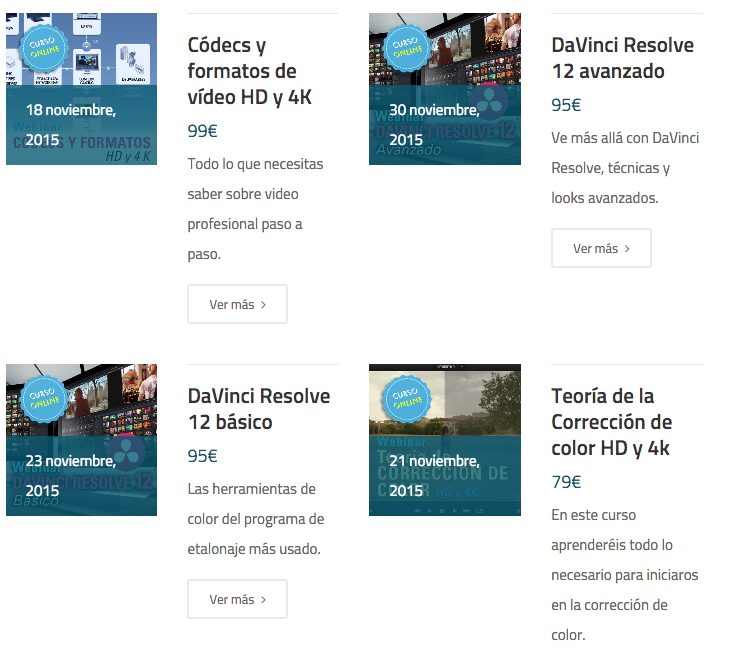Click 'Curso Online' badge on the básico thumbnail

44,399
